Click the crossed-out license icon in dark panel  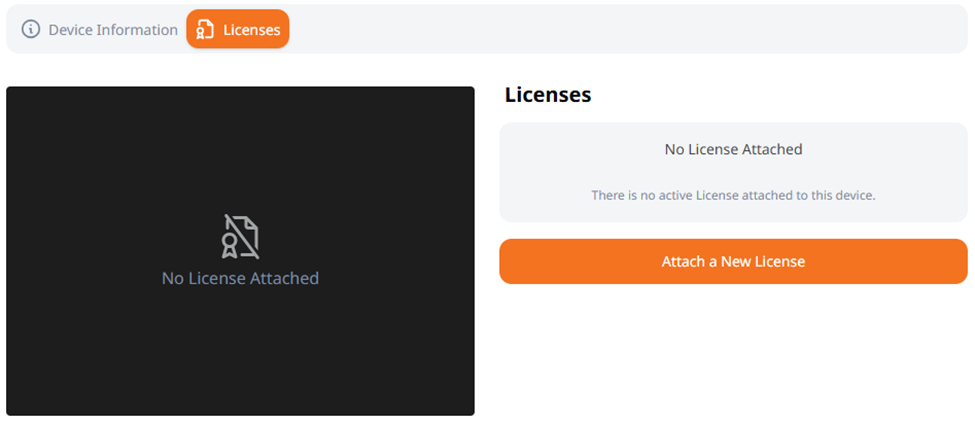pos(240,236)
